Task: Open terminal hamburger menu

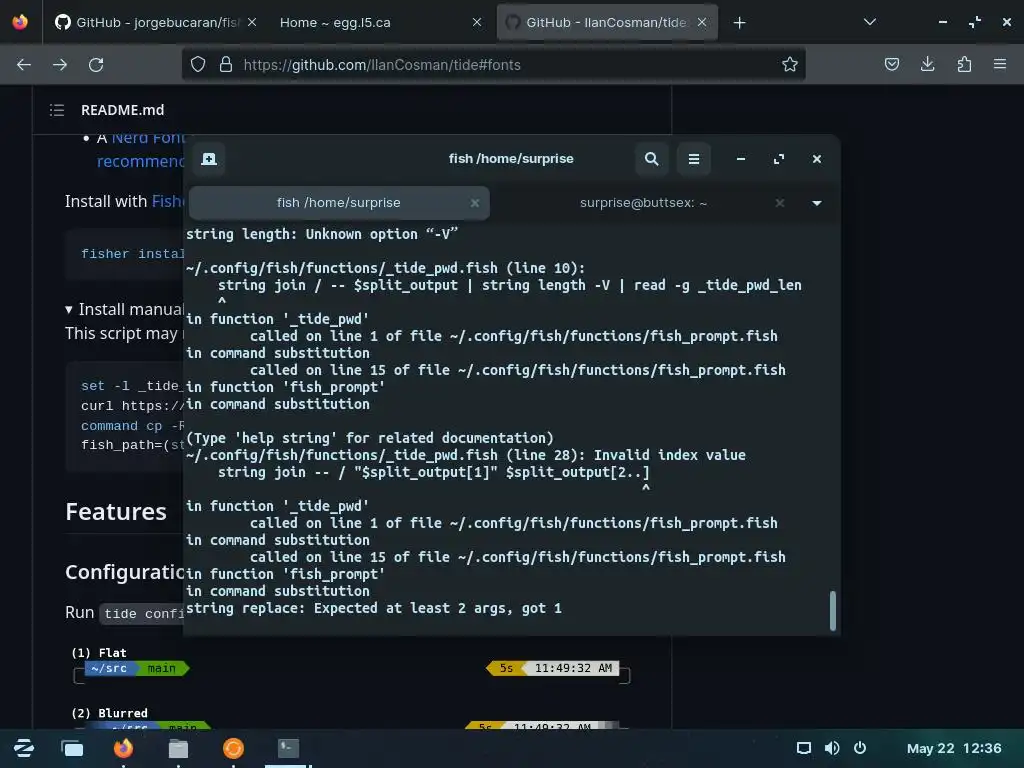Action: pyautogui.click(x=694, y=159)
